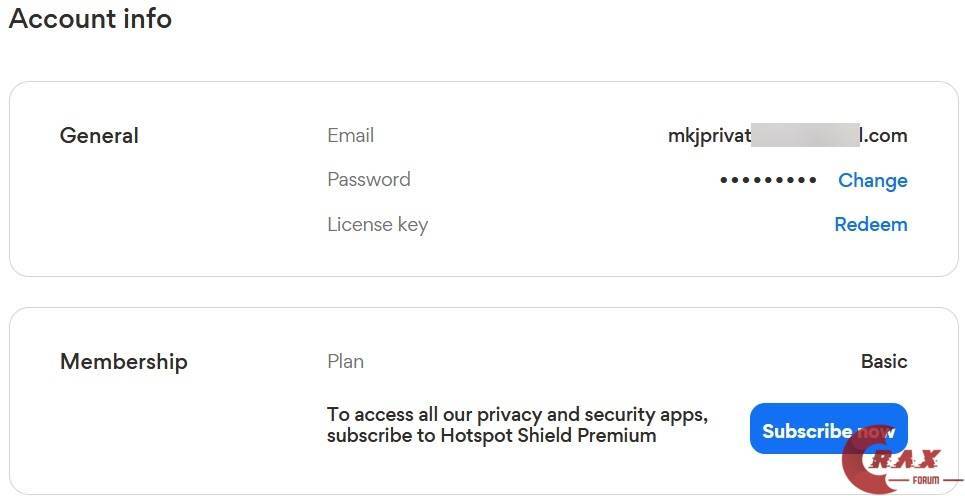965x496 pixels.
Task: Click the 'To access all our privacy' text line
Action: (517, 415)
